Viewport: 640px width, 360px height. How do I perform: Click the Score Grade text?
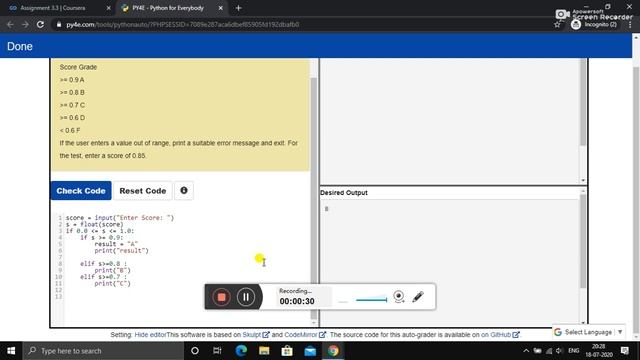coord(78,67)
